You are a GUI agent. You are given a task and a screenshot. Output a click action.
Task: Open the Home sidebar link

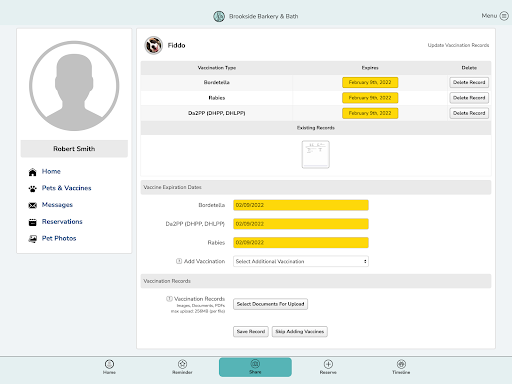pyautogui.click(x=51, y=171)
